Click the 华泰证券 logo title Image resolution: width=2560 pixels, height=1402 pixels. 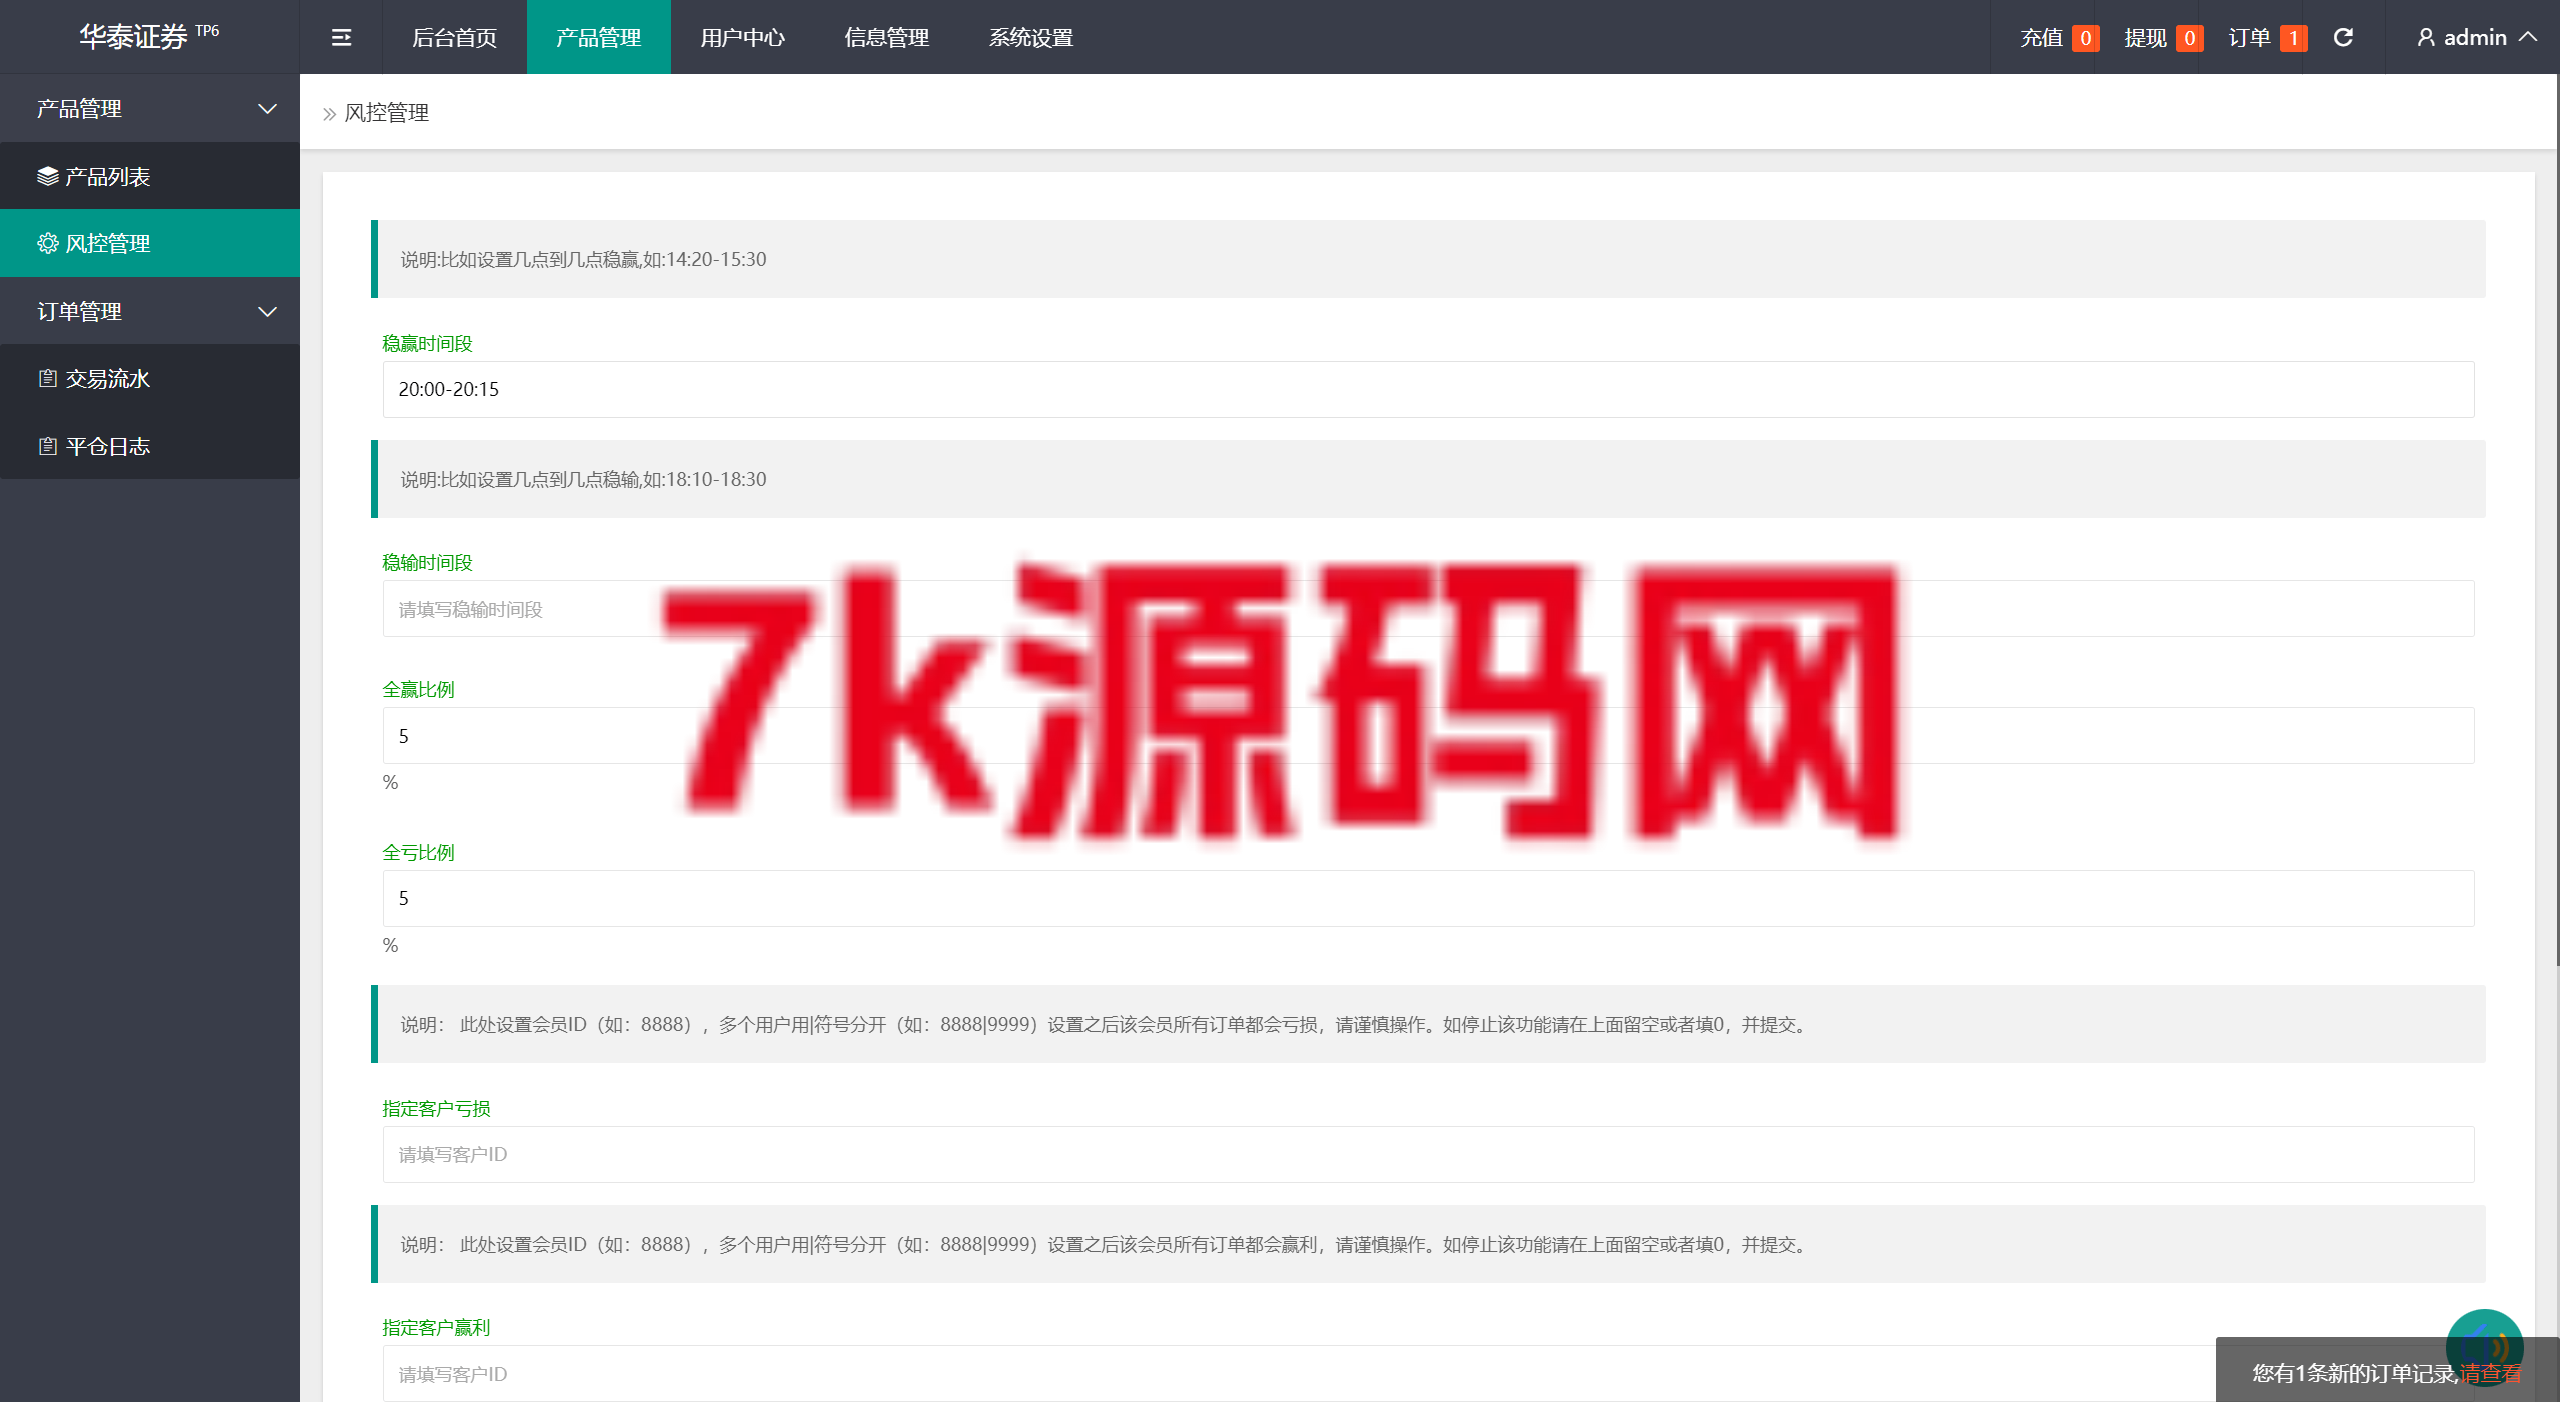click(x=134, y=37)
